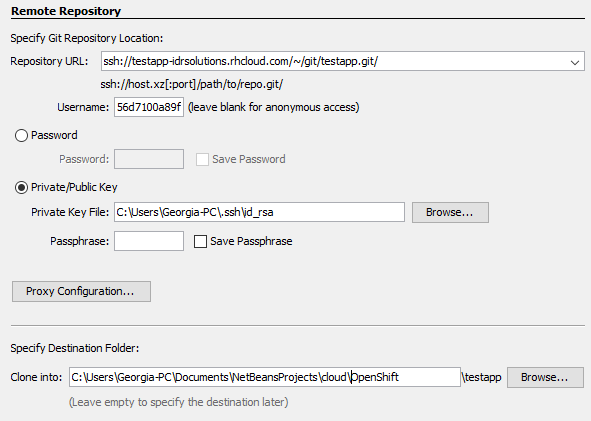Tick the Save Password checkbox
Image resolution: width=591 pixels, height=421 pixels.
[x=202, y=159]
